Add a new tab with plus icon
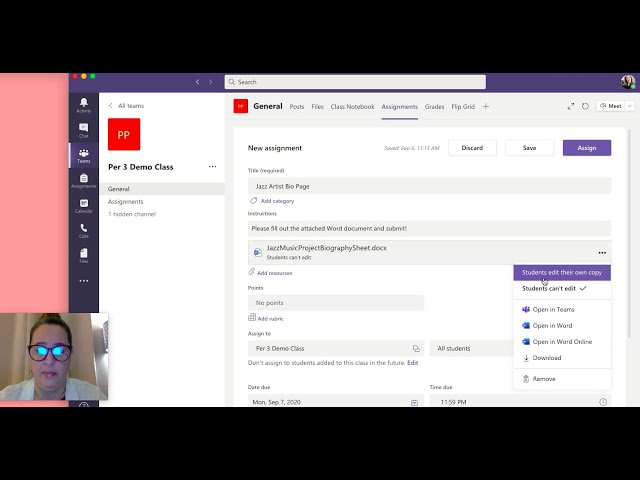The width and height of the screenshot is (640, 480). [x=486, y=107]
